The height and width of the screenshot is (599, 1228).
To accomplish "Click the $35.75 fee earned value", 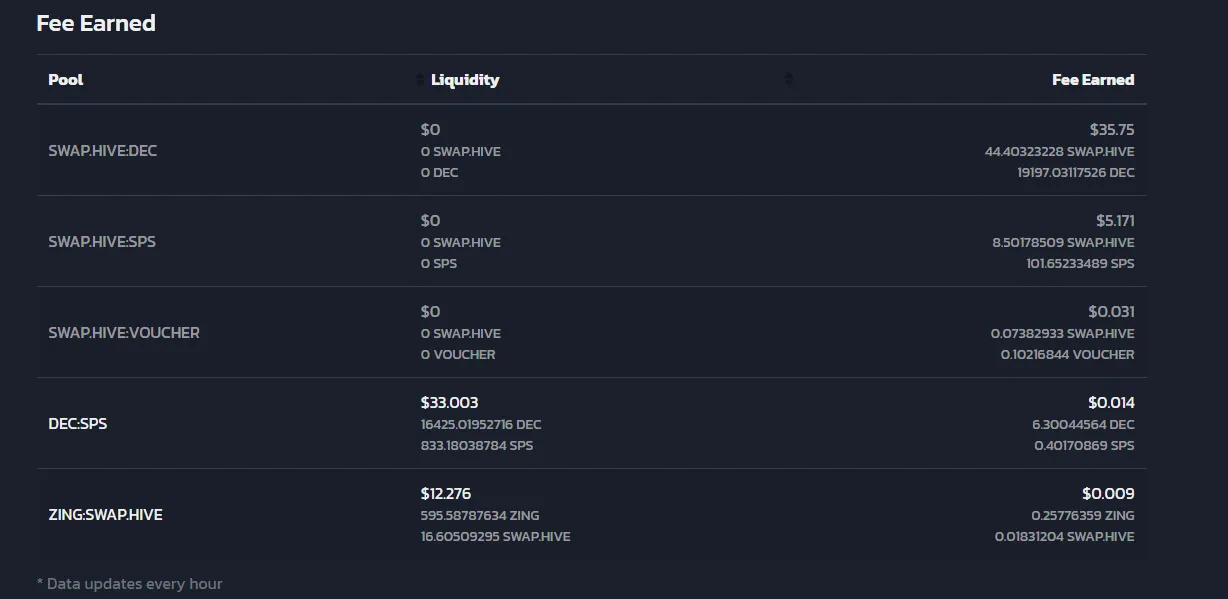I will [1112, 129].
